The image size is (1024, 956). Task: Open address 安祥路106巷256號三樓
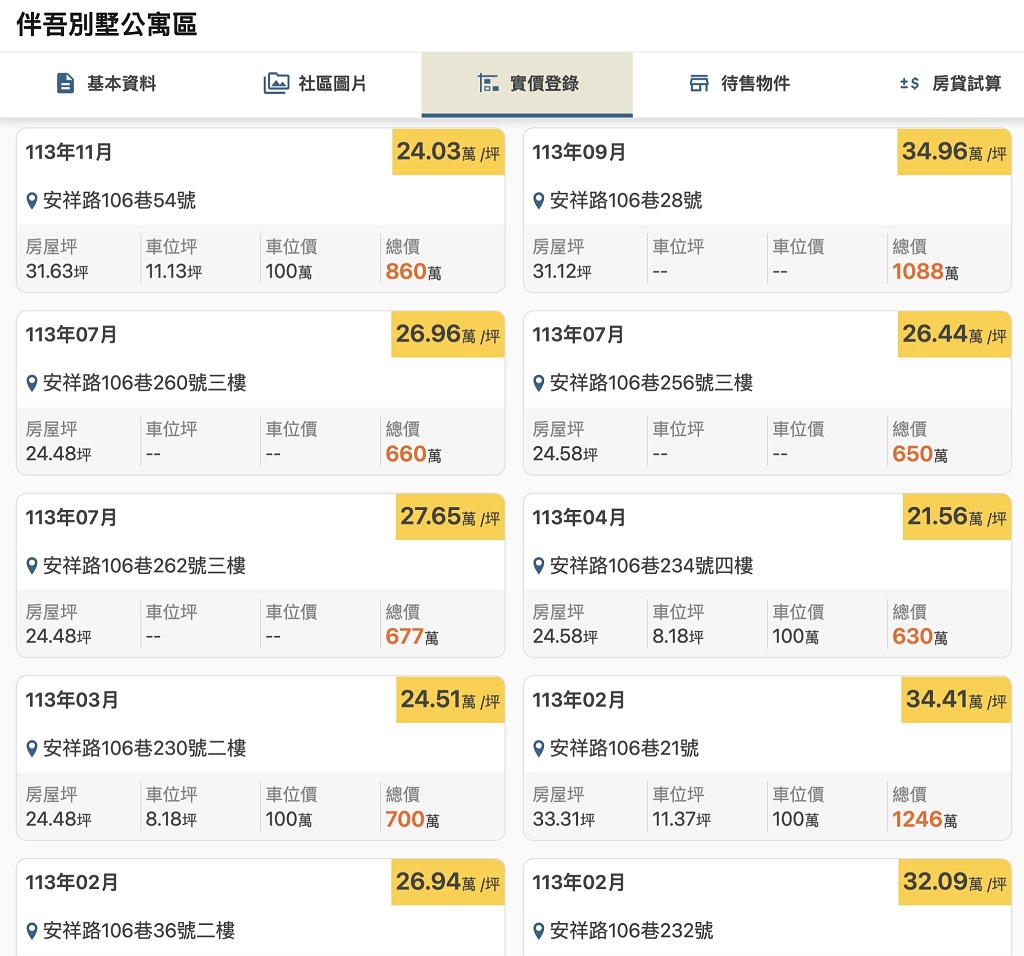tap(651, 383)
